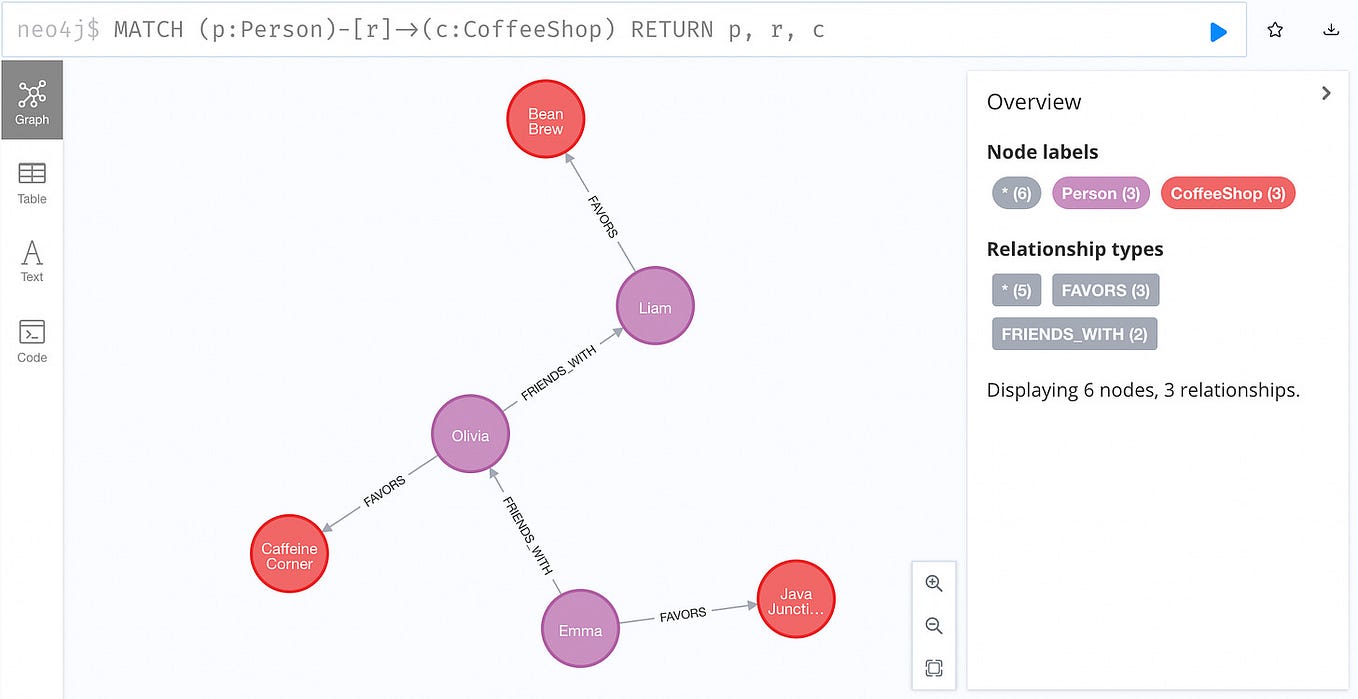The width and height of the screenshot is (1358, 699).
Task: Collapse the Overview panel
Action: 1326,93
